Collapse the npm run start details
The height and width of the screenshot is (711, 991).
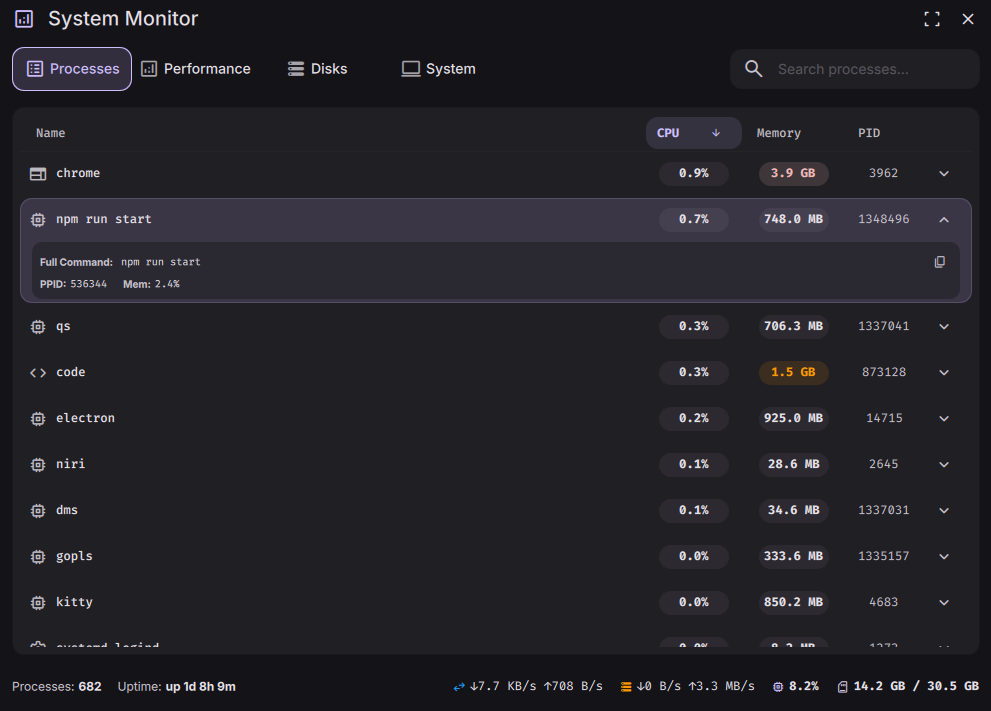943,220
